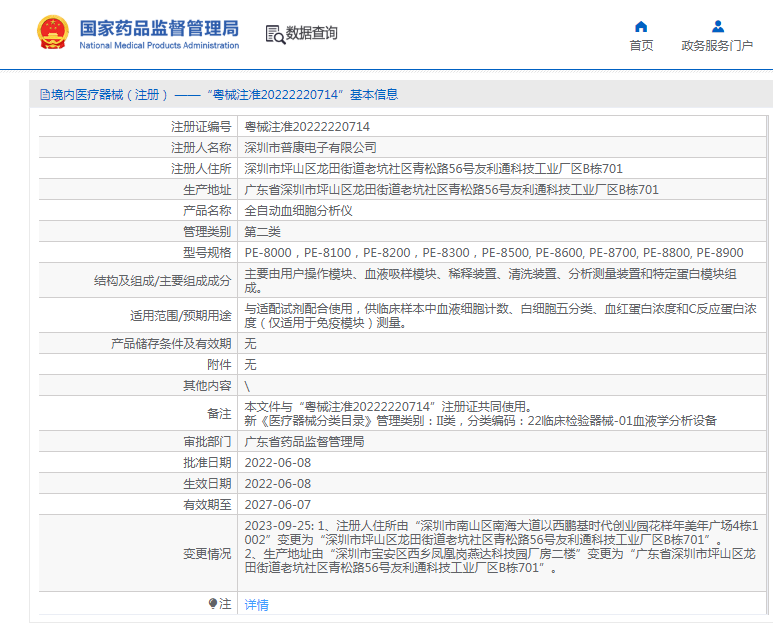Screen dimensions: 773x624
Task: Click the backslash value in 其他内容 row
Action: 247,386
